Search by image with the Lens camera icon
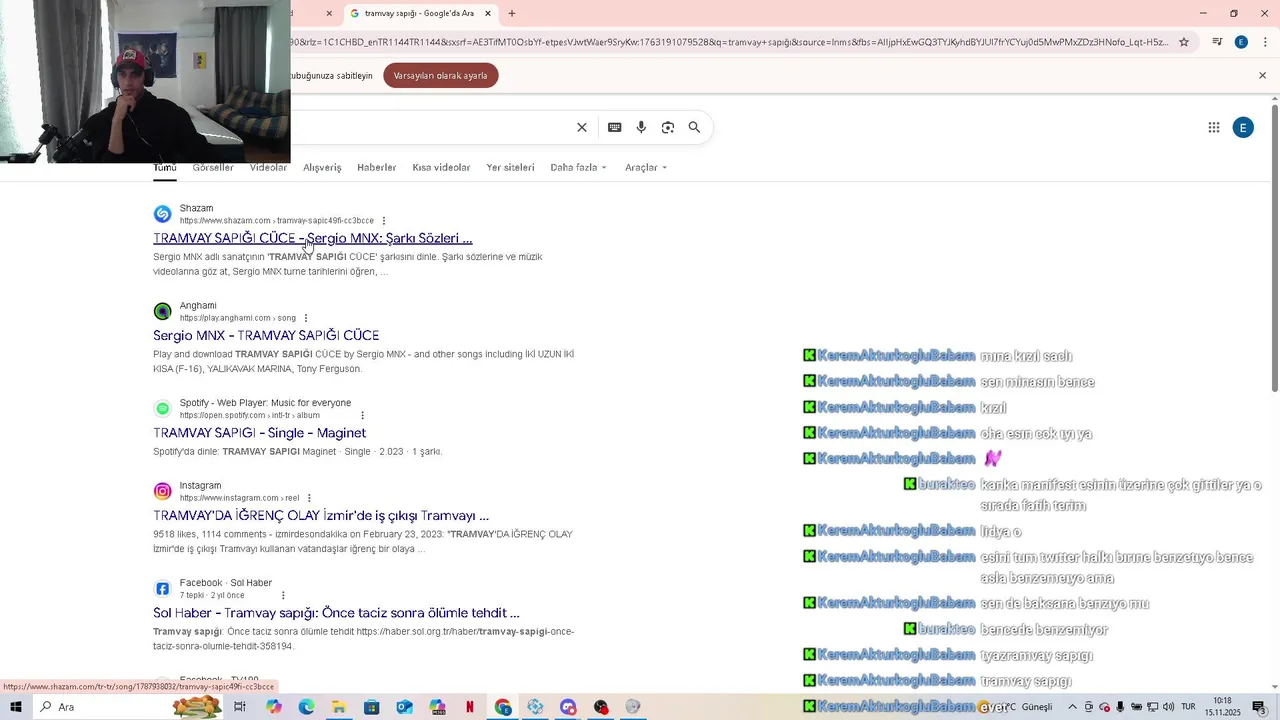 668,127
